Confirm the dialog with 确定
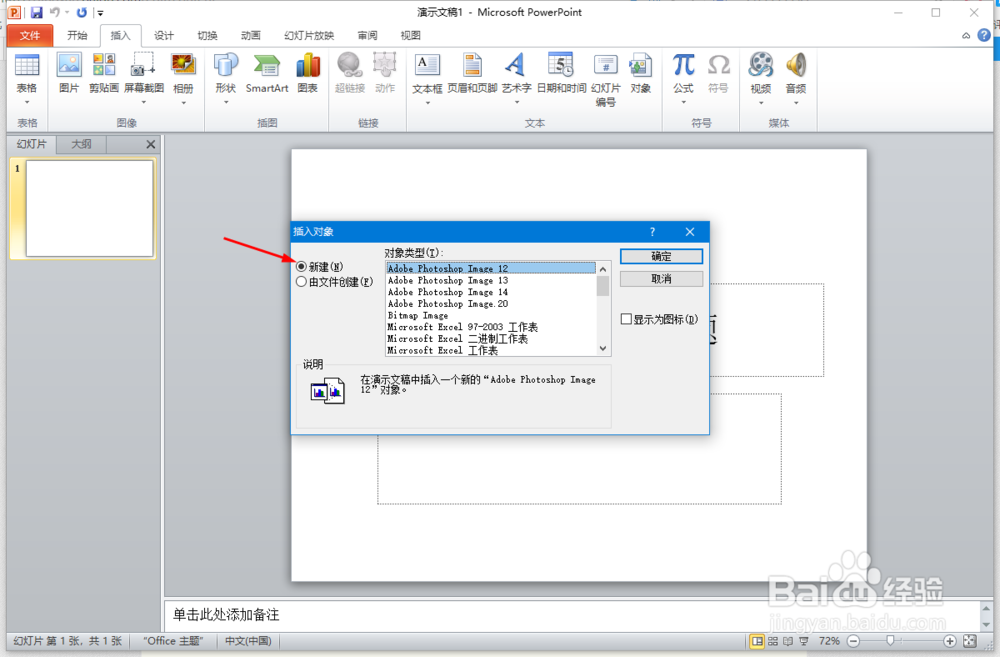 click(661, 256)
